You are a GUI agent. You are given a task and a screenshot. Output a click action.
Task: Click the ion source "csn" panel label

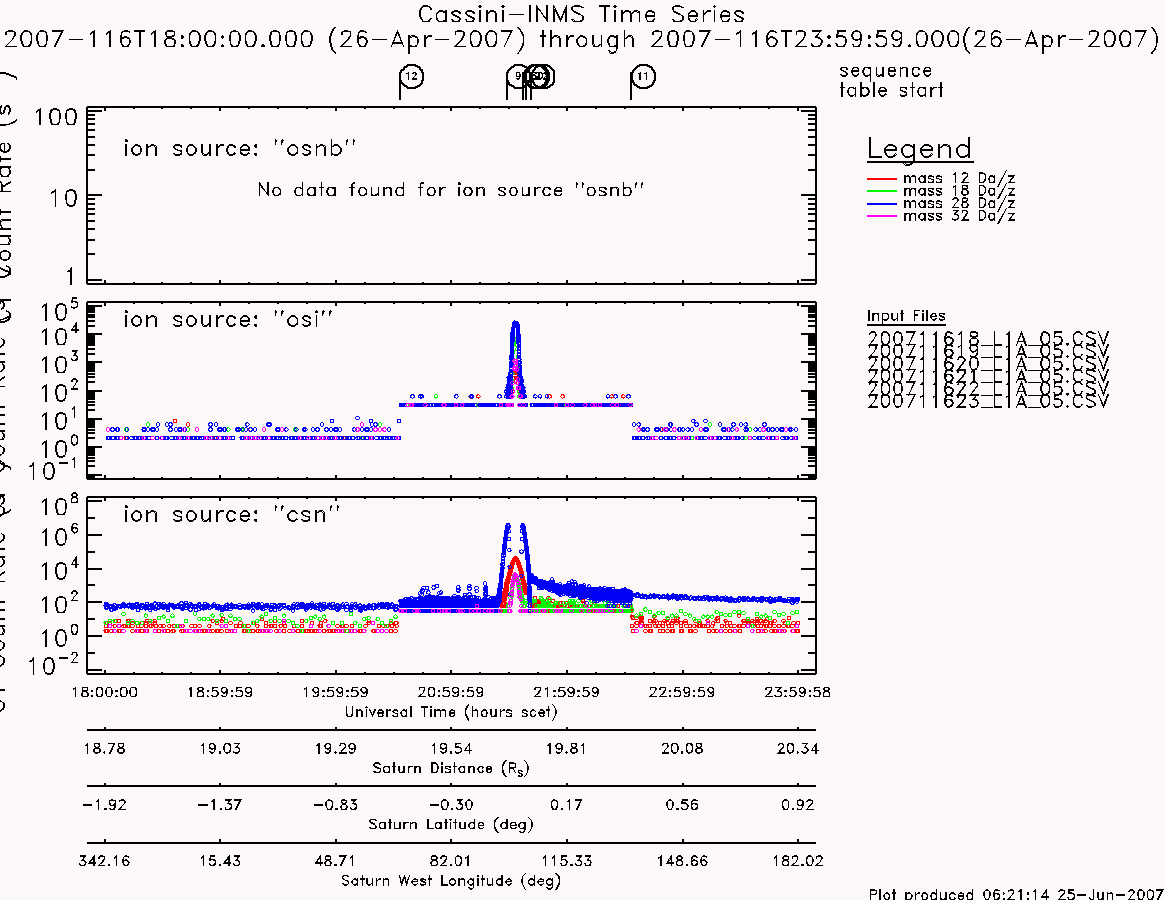click(x=231, y=514)
